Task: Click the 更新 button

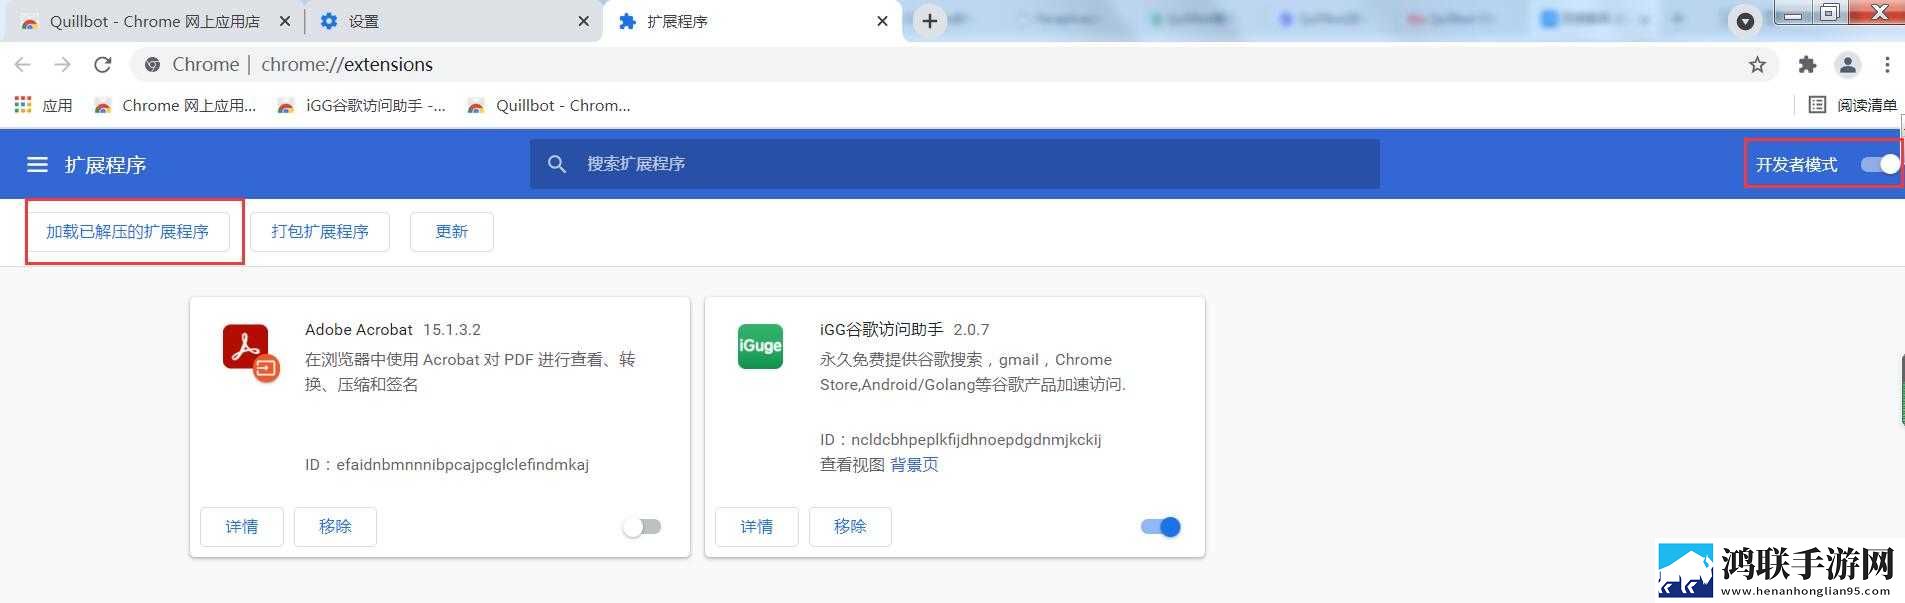Action: [x=452, y=232]
